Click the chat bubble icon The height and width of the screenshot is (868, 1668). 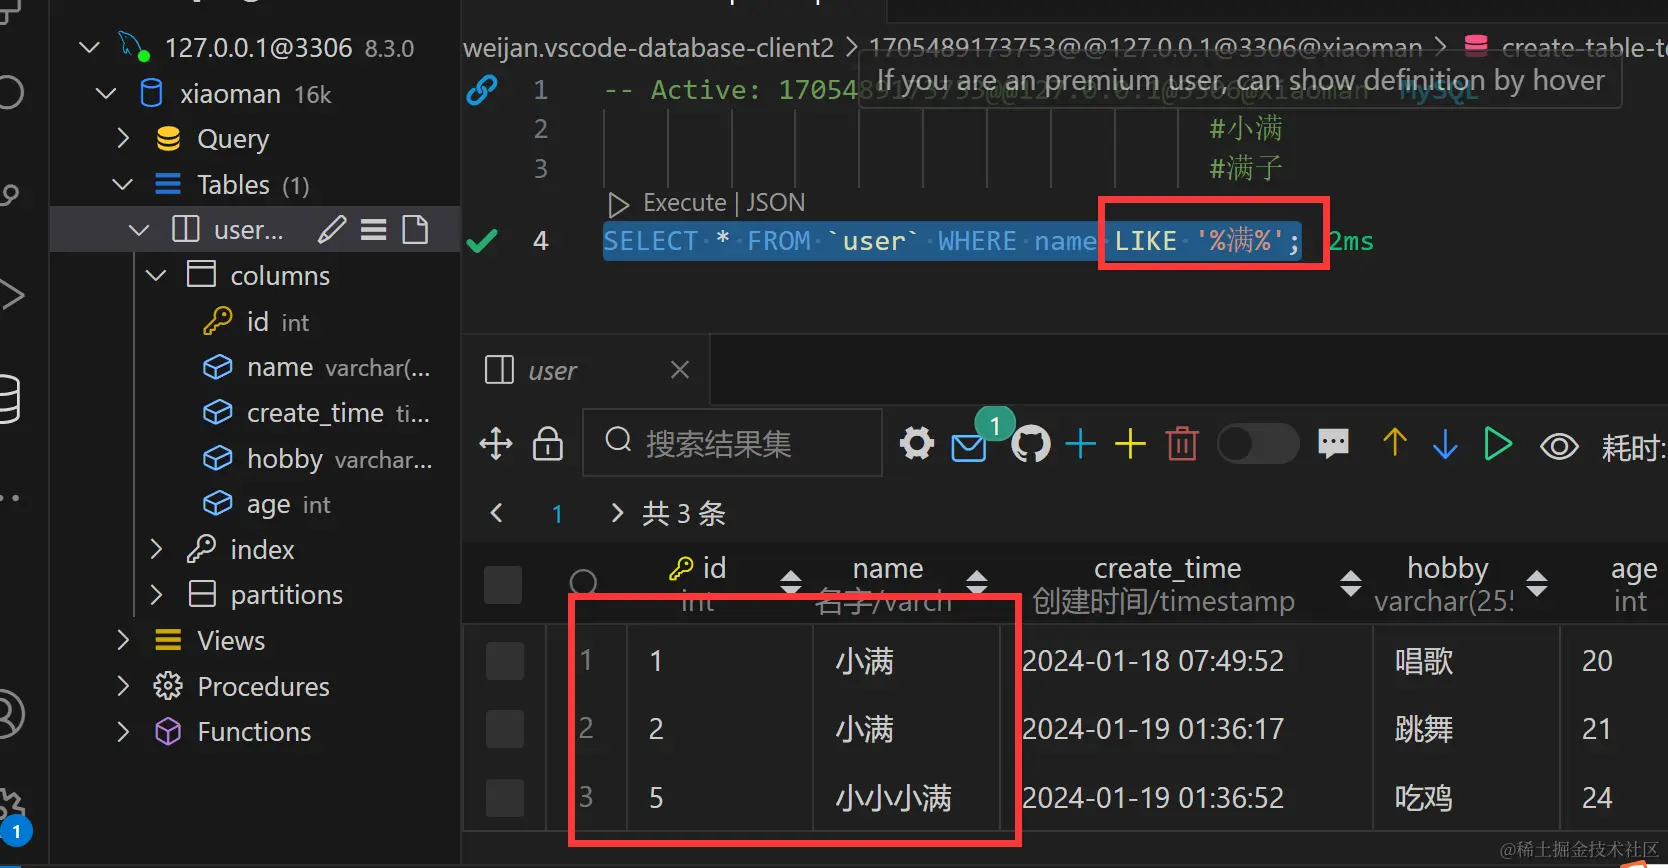pos(1334,443)
